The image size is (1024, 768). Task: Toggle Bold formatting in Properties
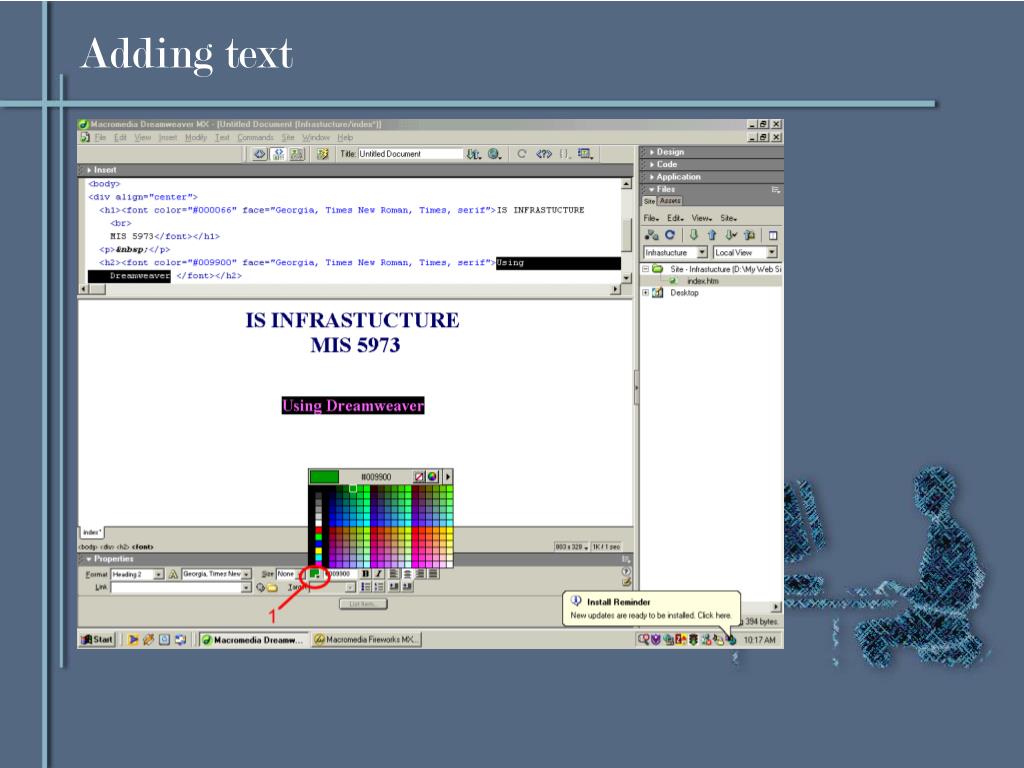365,573
